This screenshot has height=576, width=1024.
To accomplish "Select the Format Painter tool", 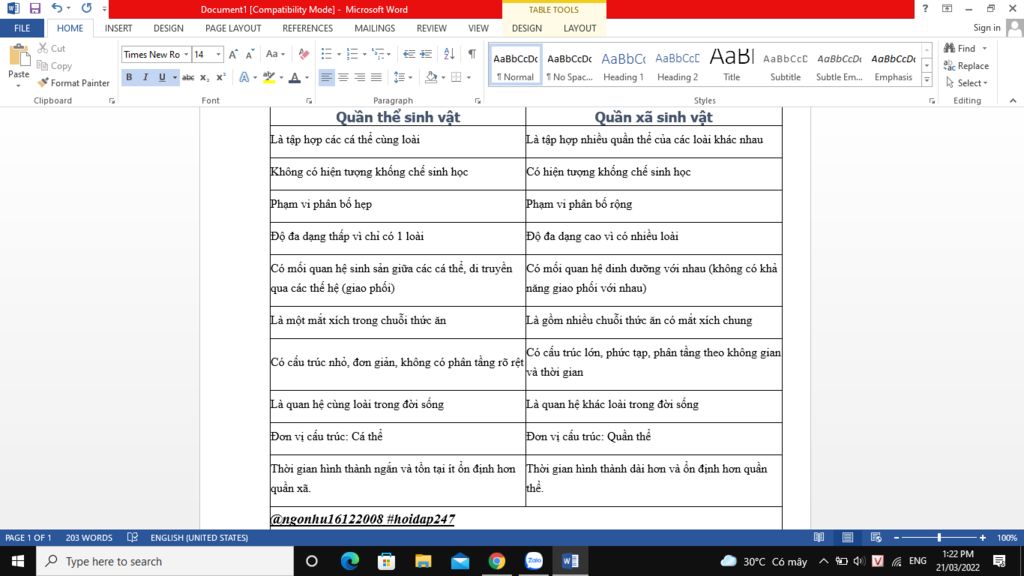I will [74, 83].
